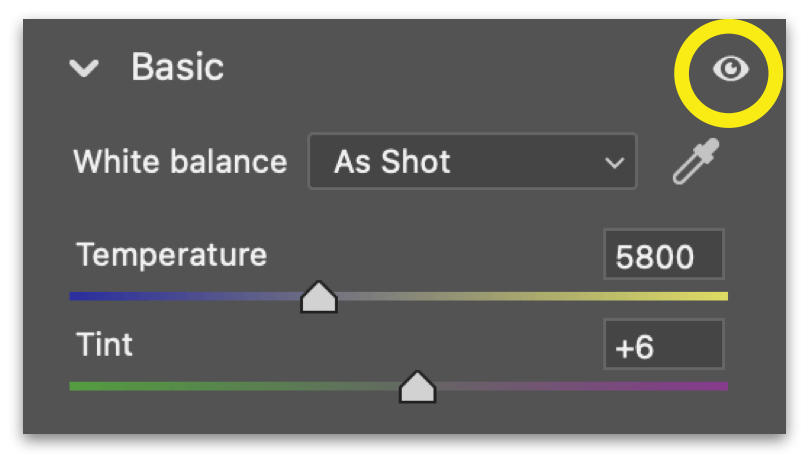This screenshot has height=466, width=812.
Task: Select the White Balance eyedropper tool
Action: [695, 162]
